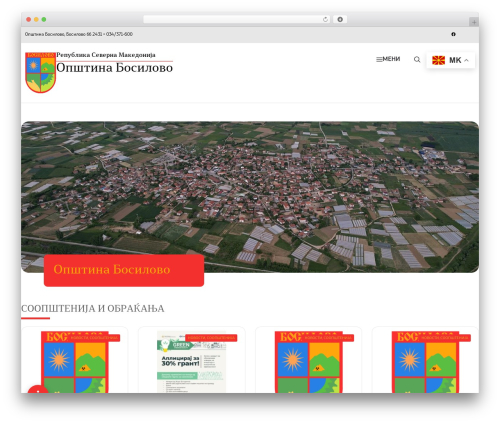Click the browser address bar
500x423 pixels.
(236, 20)
